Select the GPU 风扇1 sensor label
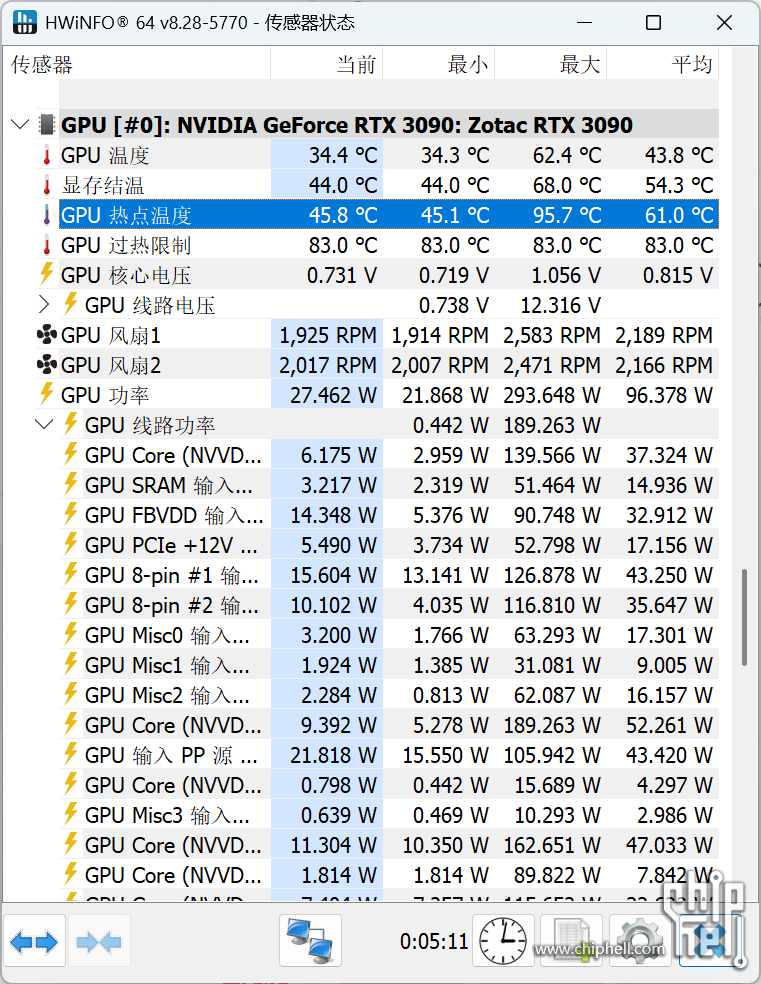Screen dimensions: 761x984 coord(110,335)
